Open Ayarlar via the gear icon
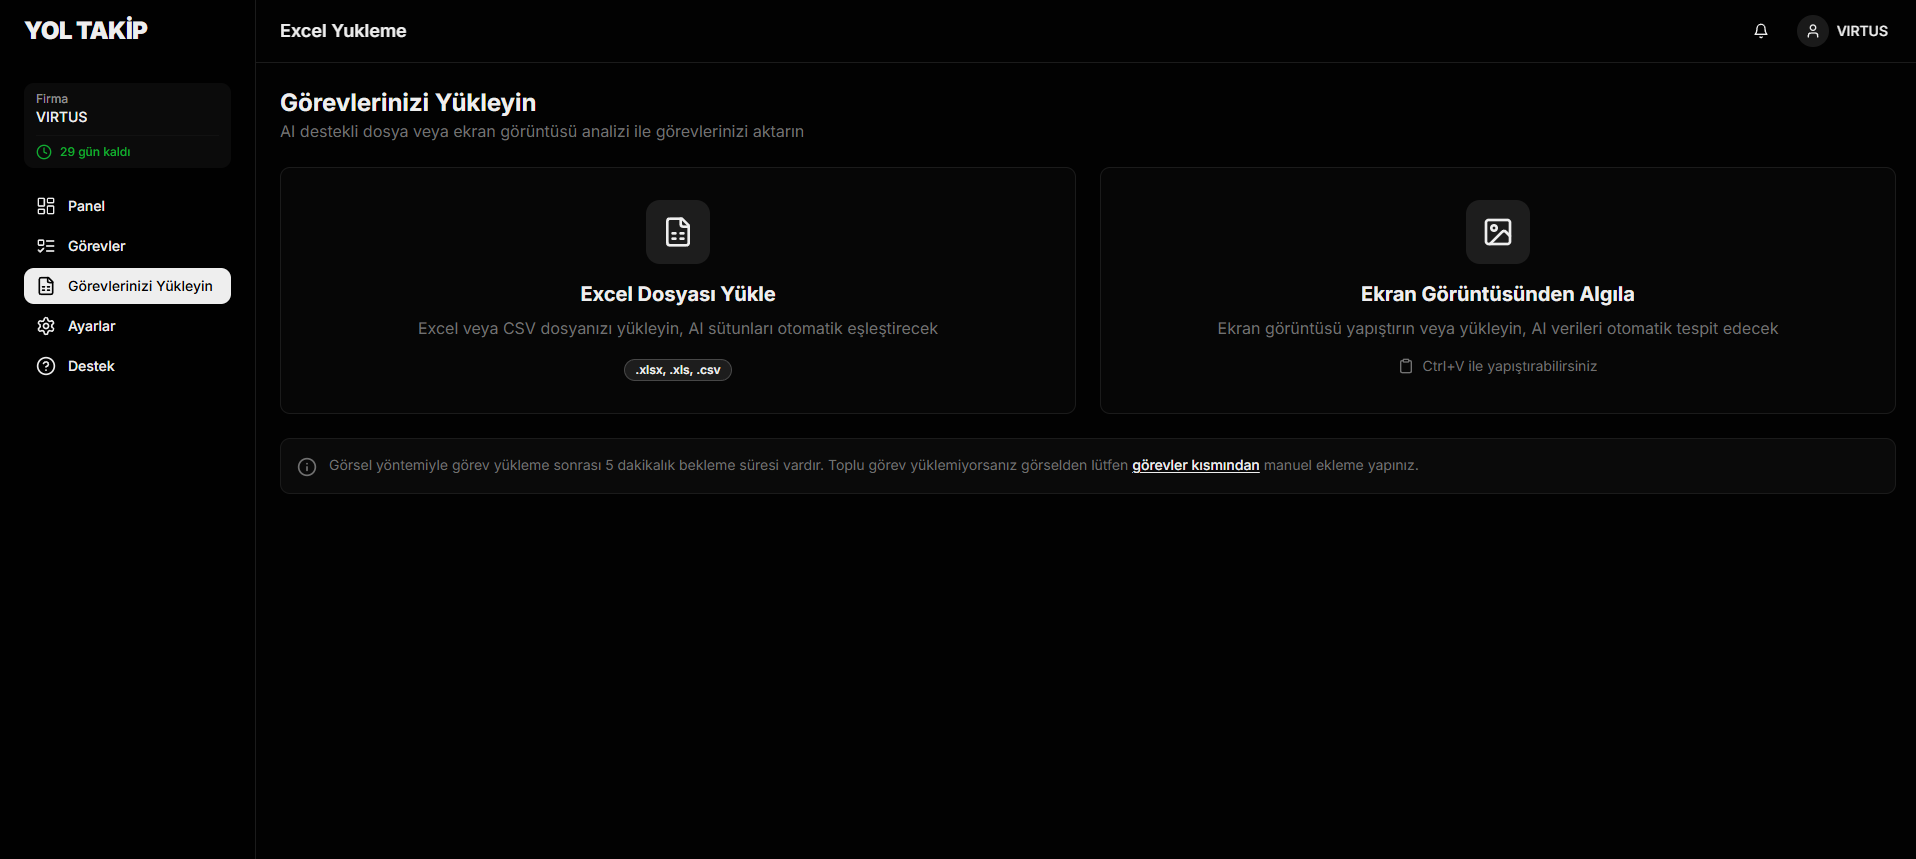The image size is (1916, 859). point(46,326)
